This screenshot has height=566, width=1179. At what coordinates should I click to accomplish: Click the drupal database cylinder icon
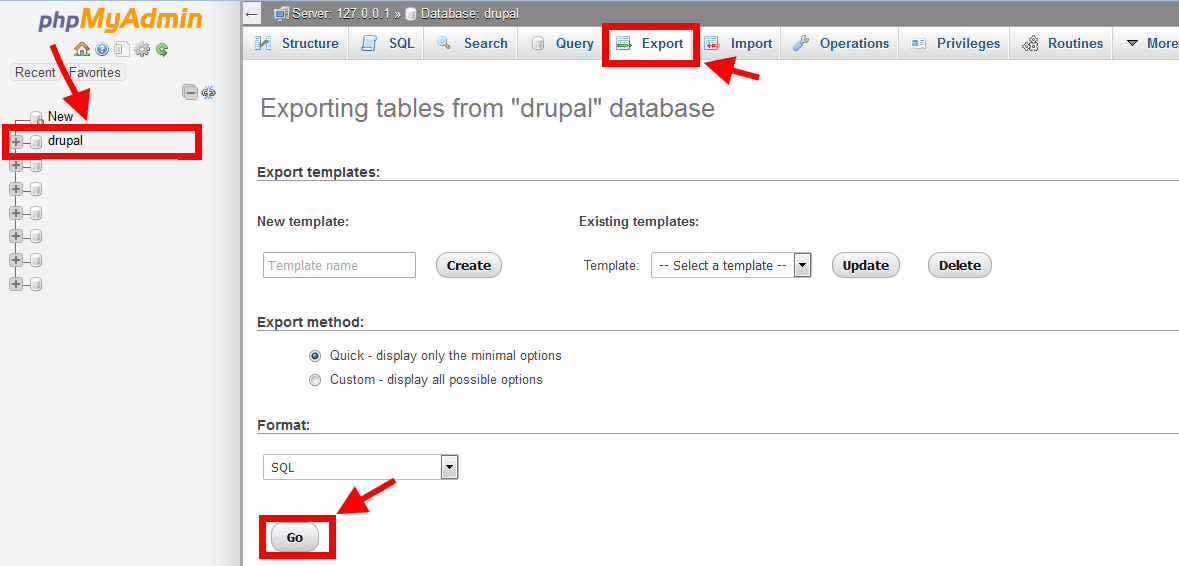(x=36, y=141)
